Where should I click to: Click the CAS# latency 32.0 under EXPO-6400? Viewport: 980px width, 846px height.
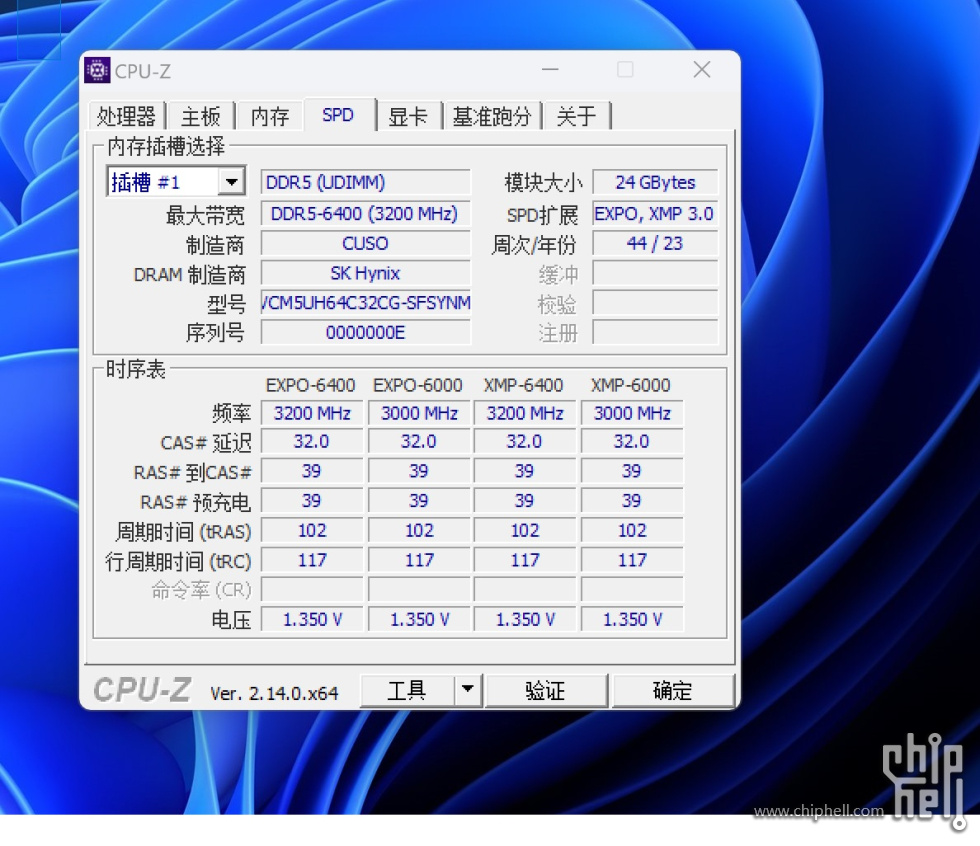(x=312, y=442)
